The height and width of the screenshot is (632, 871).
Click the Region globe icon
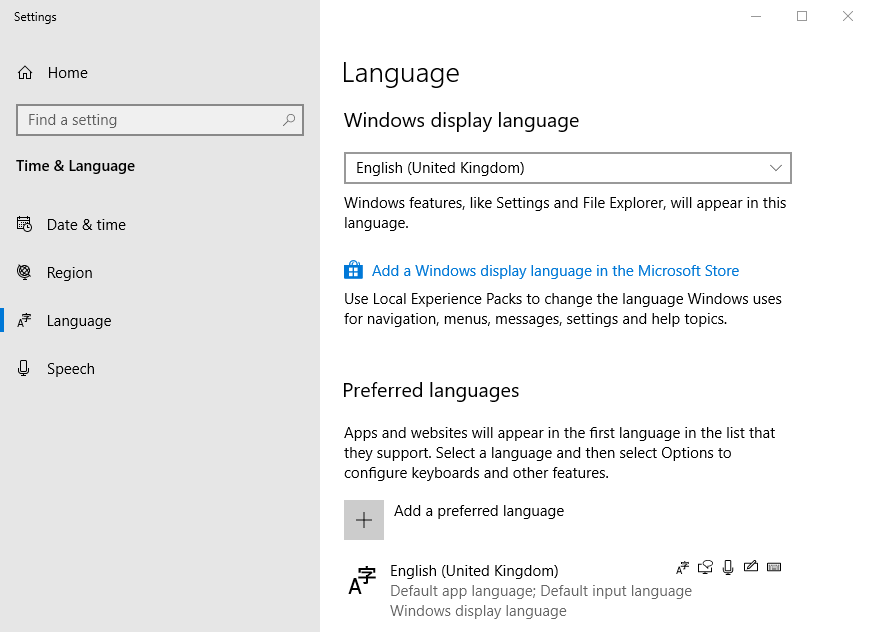point(24,272)
